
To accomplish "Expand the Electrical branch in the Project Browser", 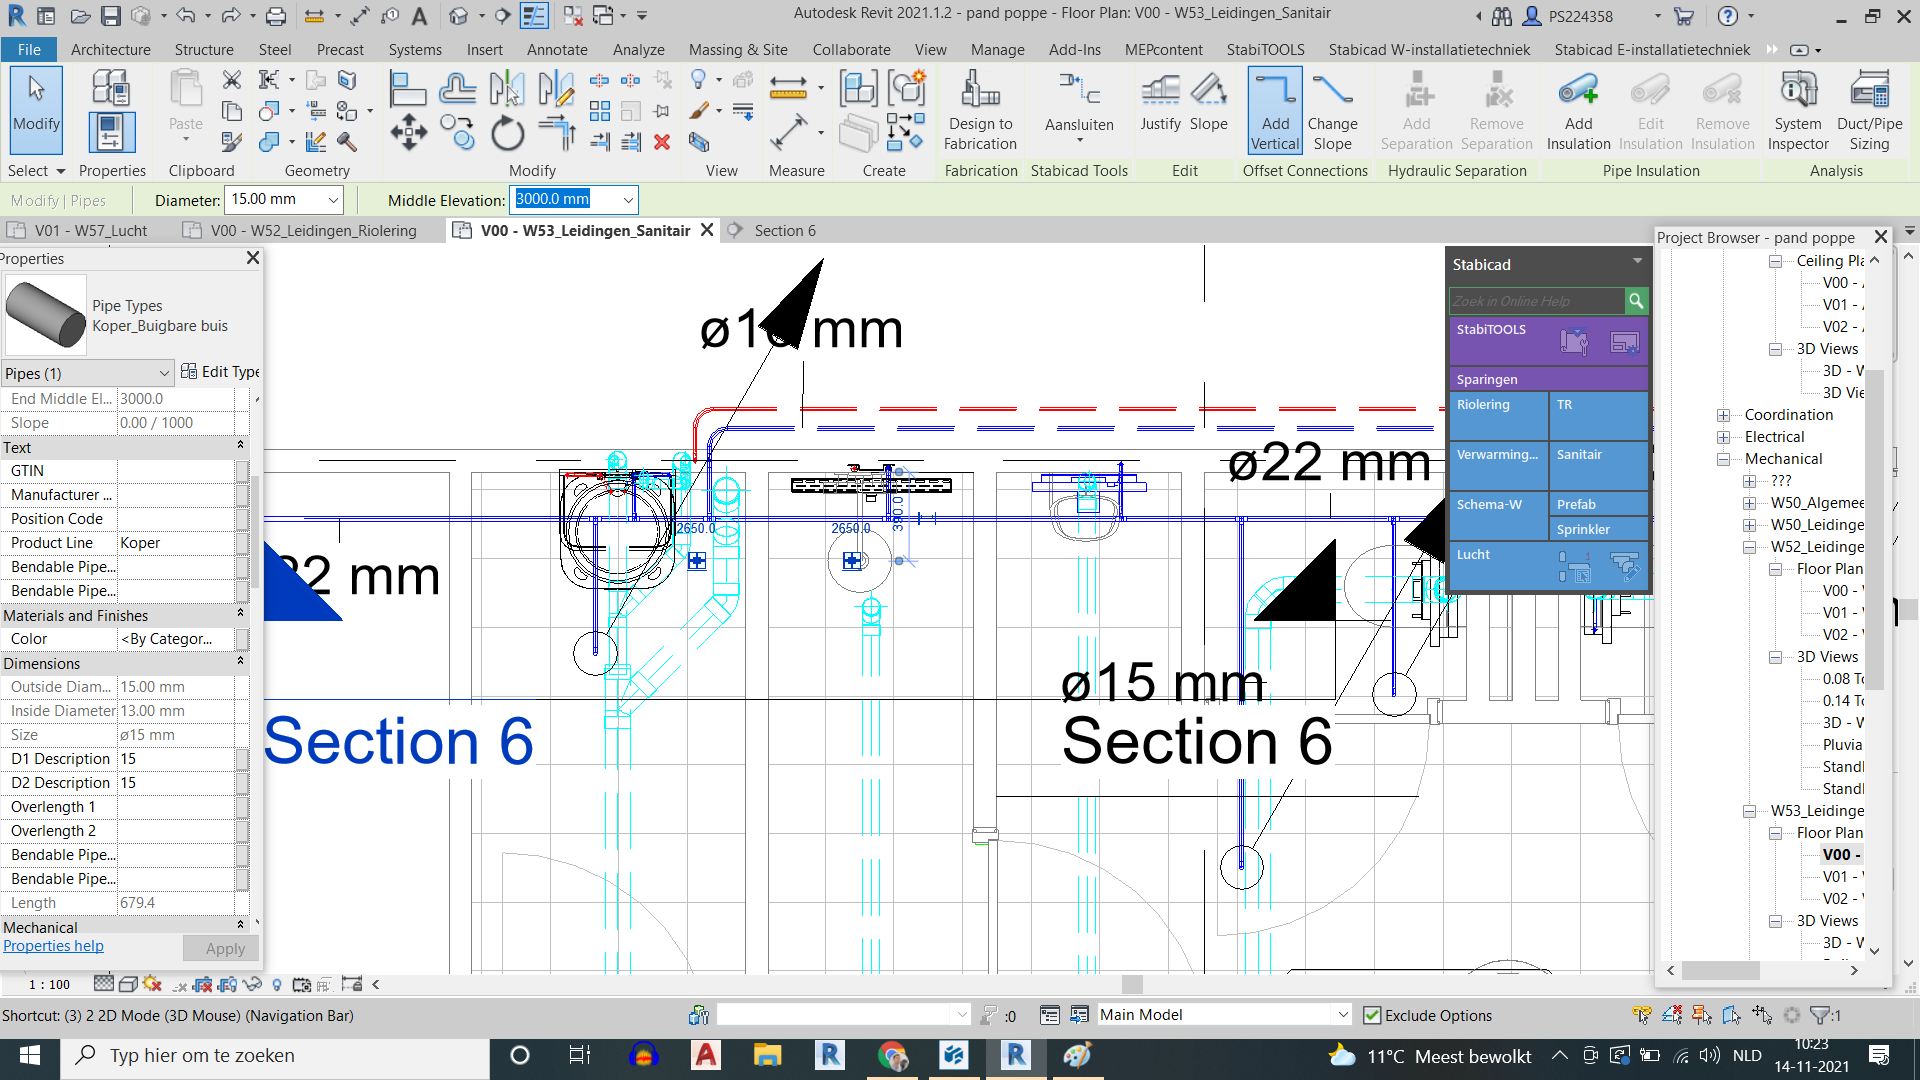I will pos(1722,436).
